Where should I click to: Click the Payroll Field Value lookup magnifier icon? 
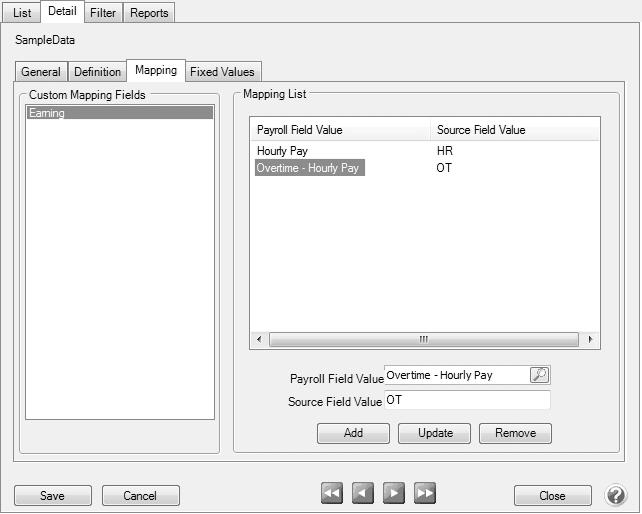pyautogui.click(x=539, y=375)
